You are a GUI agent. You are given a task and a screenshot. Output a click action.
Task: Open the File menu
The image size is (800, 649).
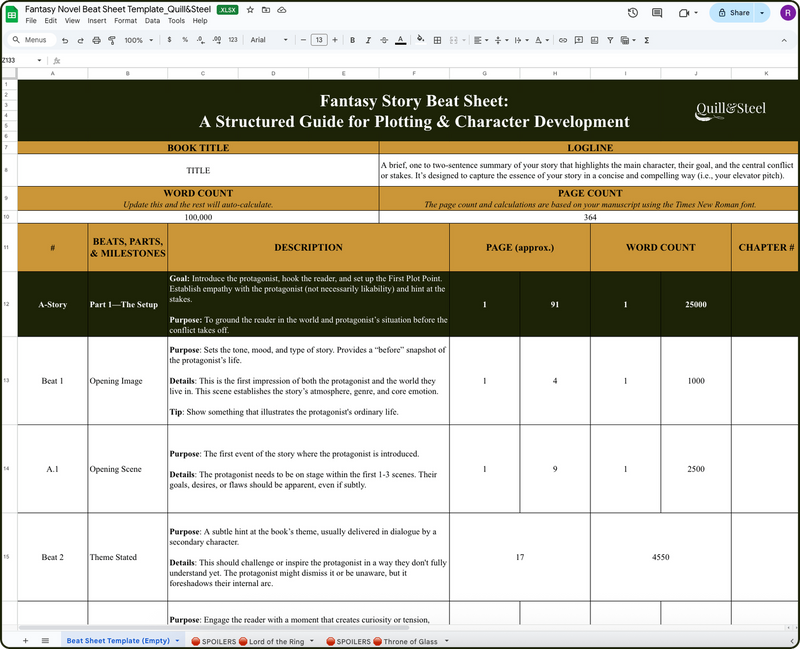(31, 21)
